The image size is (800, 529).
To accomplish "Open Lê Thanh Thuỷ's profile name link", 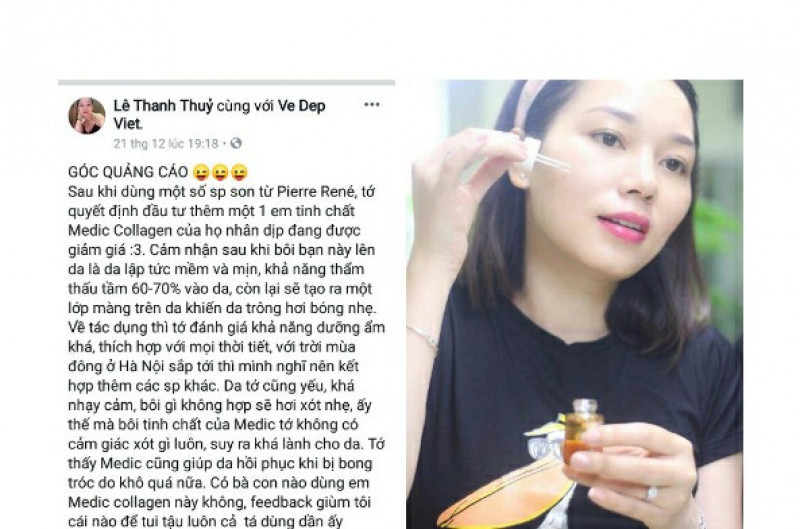I will (x=163, y=106).
